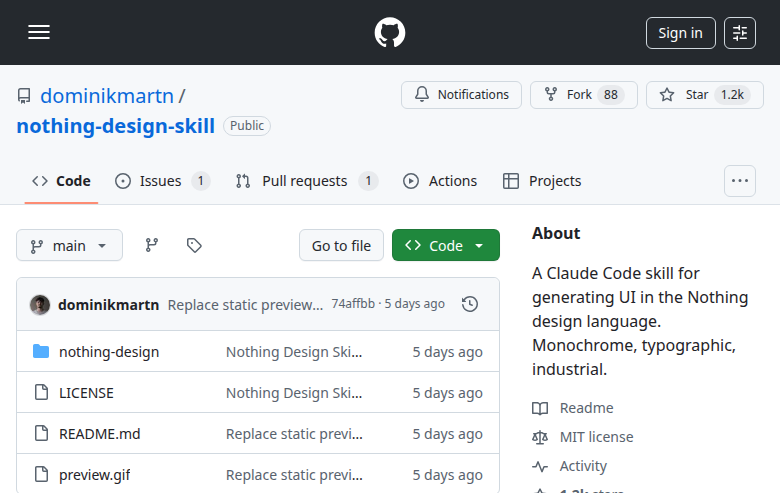Open nothing-design row commit message
Image resolution: width=780 pixels, height=493 pixels.
(x=294, y=352)
